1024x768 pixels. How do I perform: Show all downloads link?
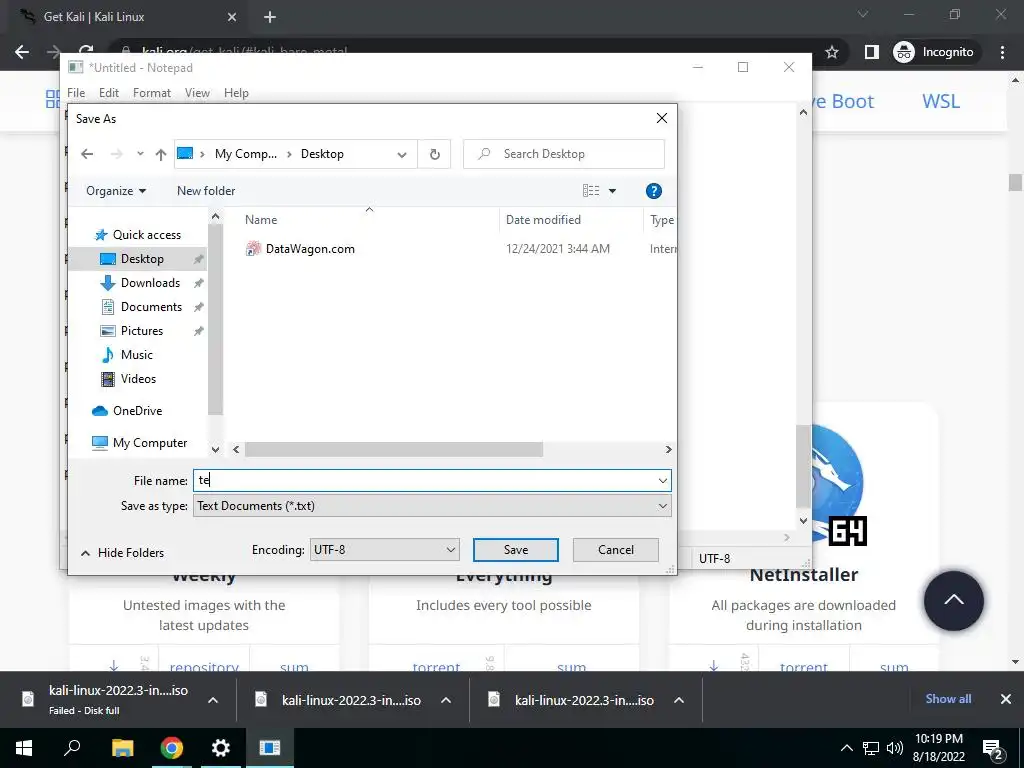point(948,699)
